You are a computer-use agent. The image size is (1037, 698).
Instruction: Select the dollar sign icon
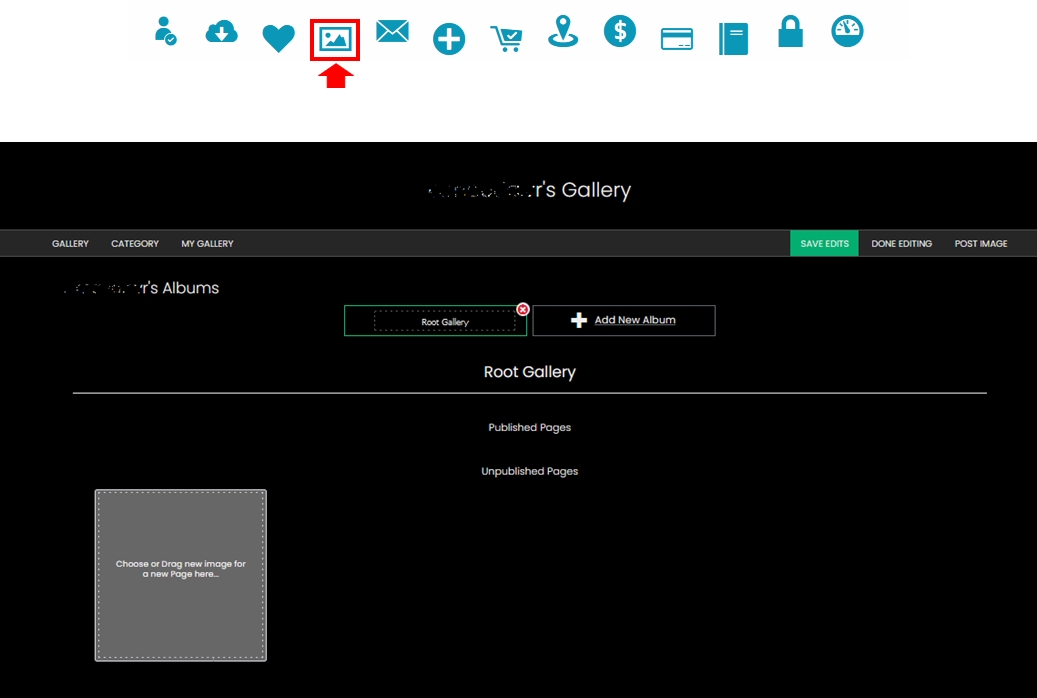coord(620,31)
